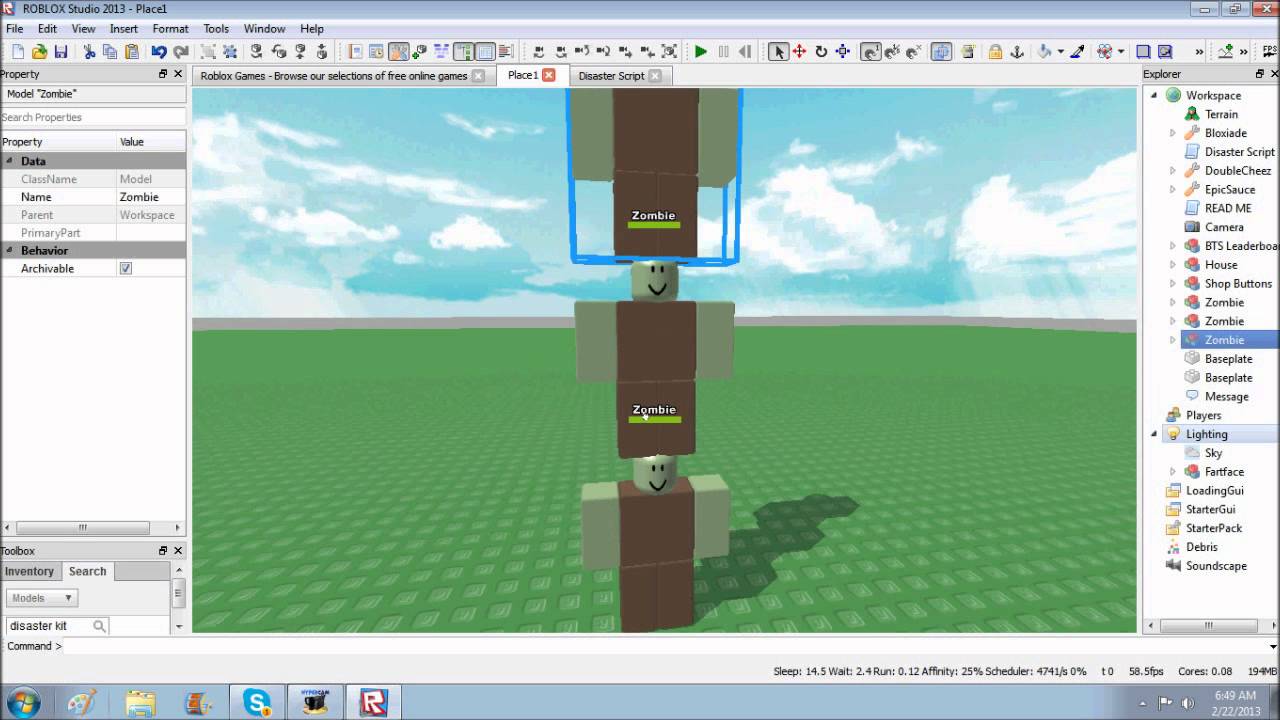Select the Message object in Explorer
This screenshot has width=1280, height=720.
coord(1227,397)
